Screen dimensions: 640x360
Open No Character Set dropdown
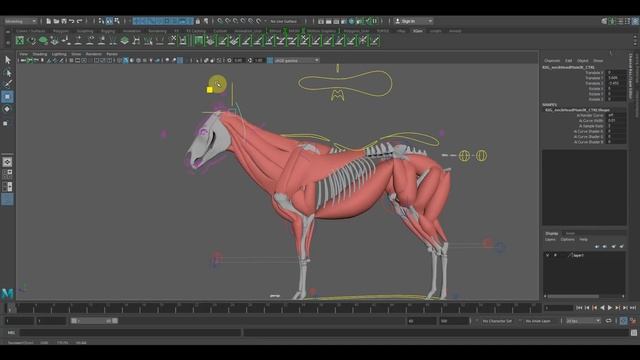[x=497, y=321]
